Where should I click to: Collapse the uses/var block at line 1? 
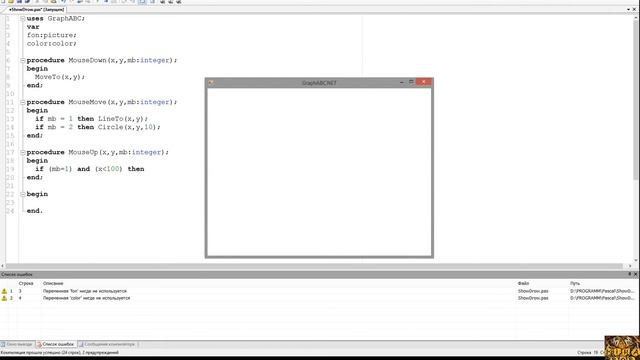tap(23, 18)
